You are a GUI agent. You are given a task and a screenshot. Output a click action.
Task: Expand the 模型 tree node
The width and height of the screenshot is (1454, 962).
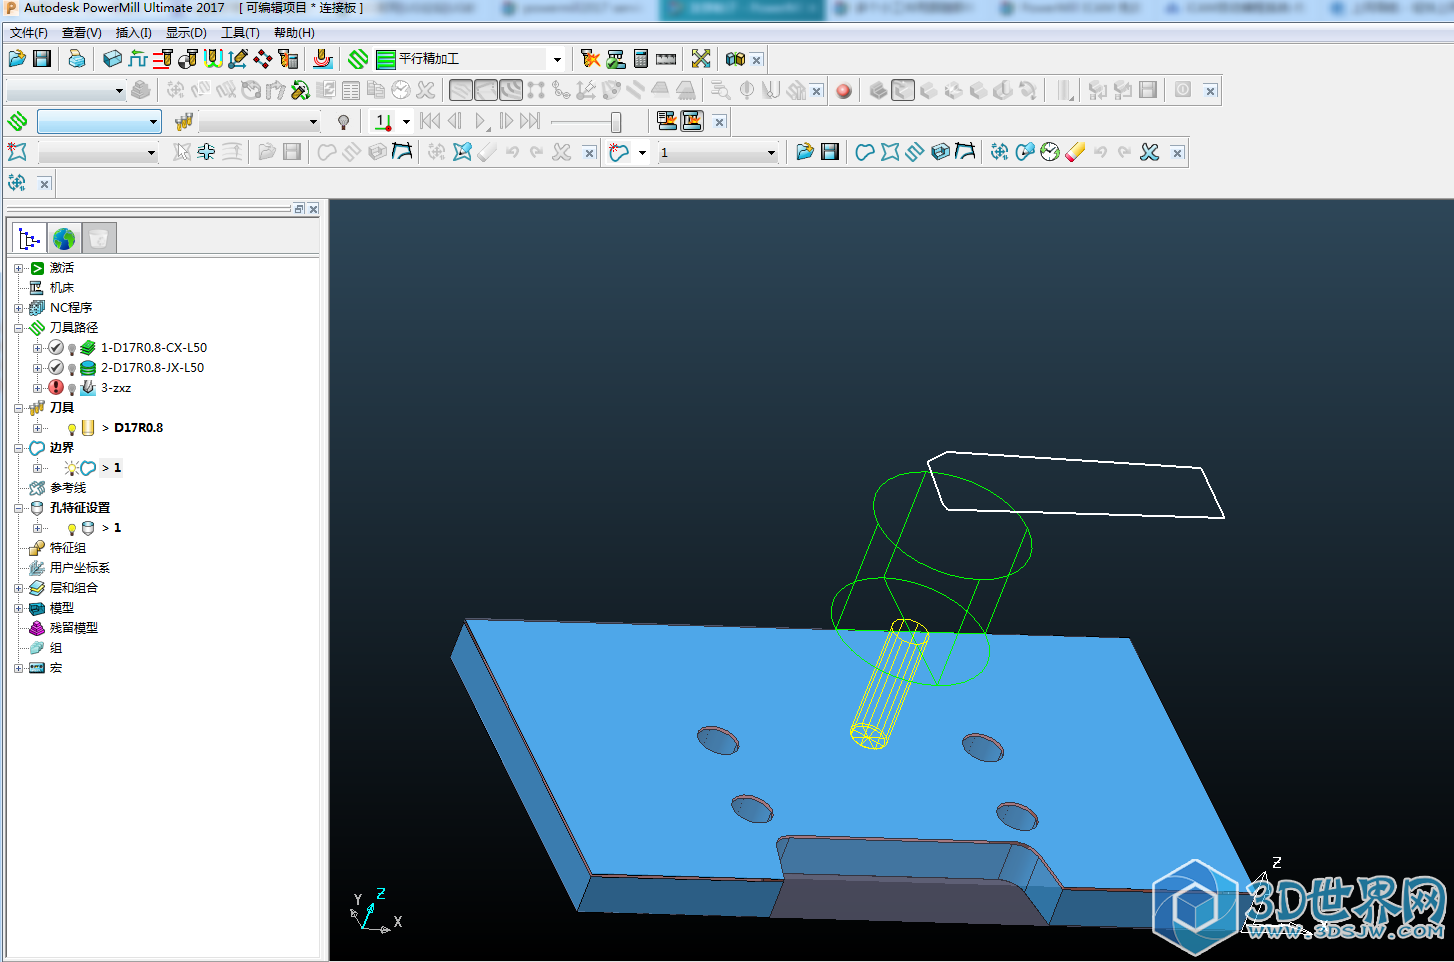[19, 608]
